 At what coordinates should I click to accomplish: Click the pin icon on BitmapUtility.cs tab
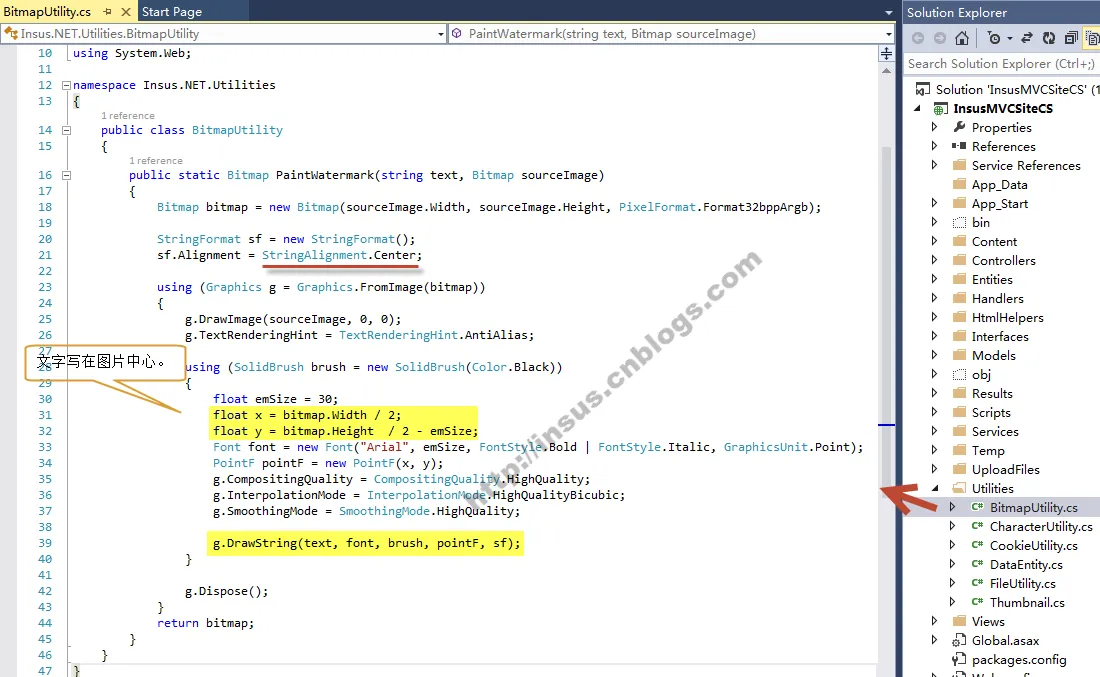point(107,12)
